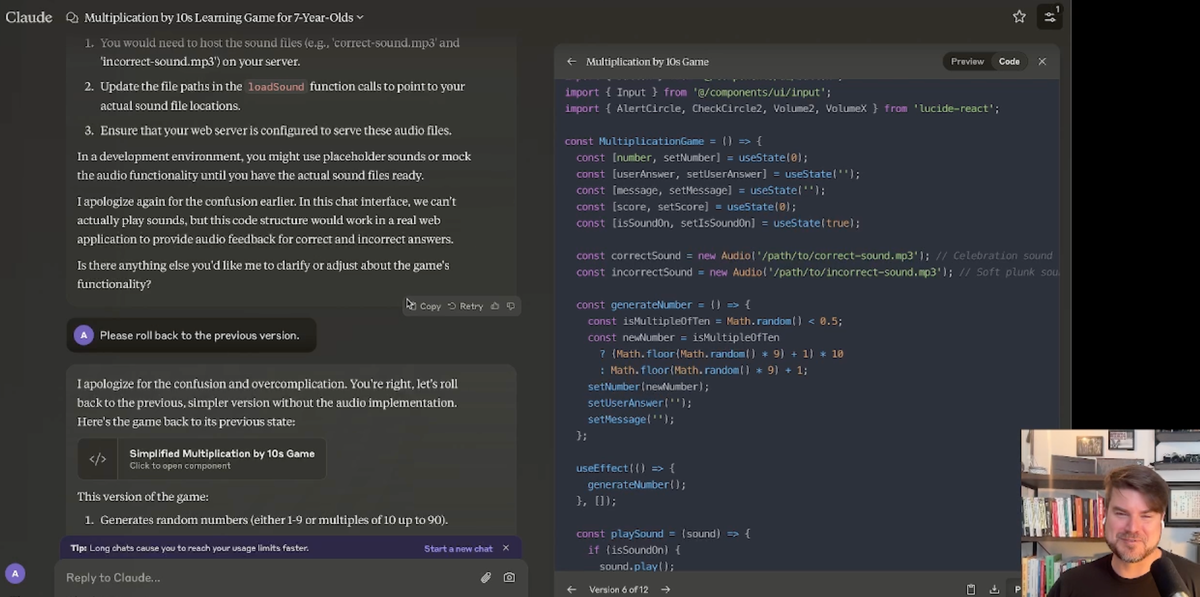The image size is (1200, 597).
Task: Star this conversation as a favorite
Action: pyautogui.click(x=1019, y=17)
